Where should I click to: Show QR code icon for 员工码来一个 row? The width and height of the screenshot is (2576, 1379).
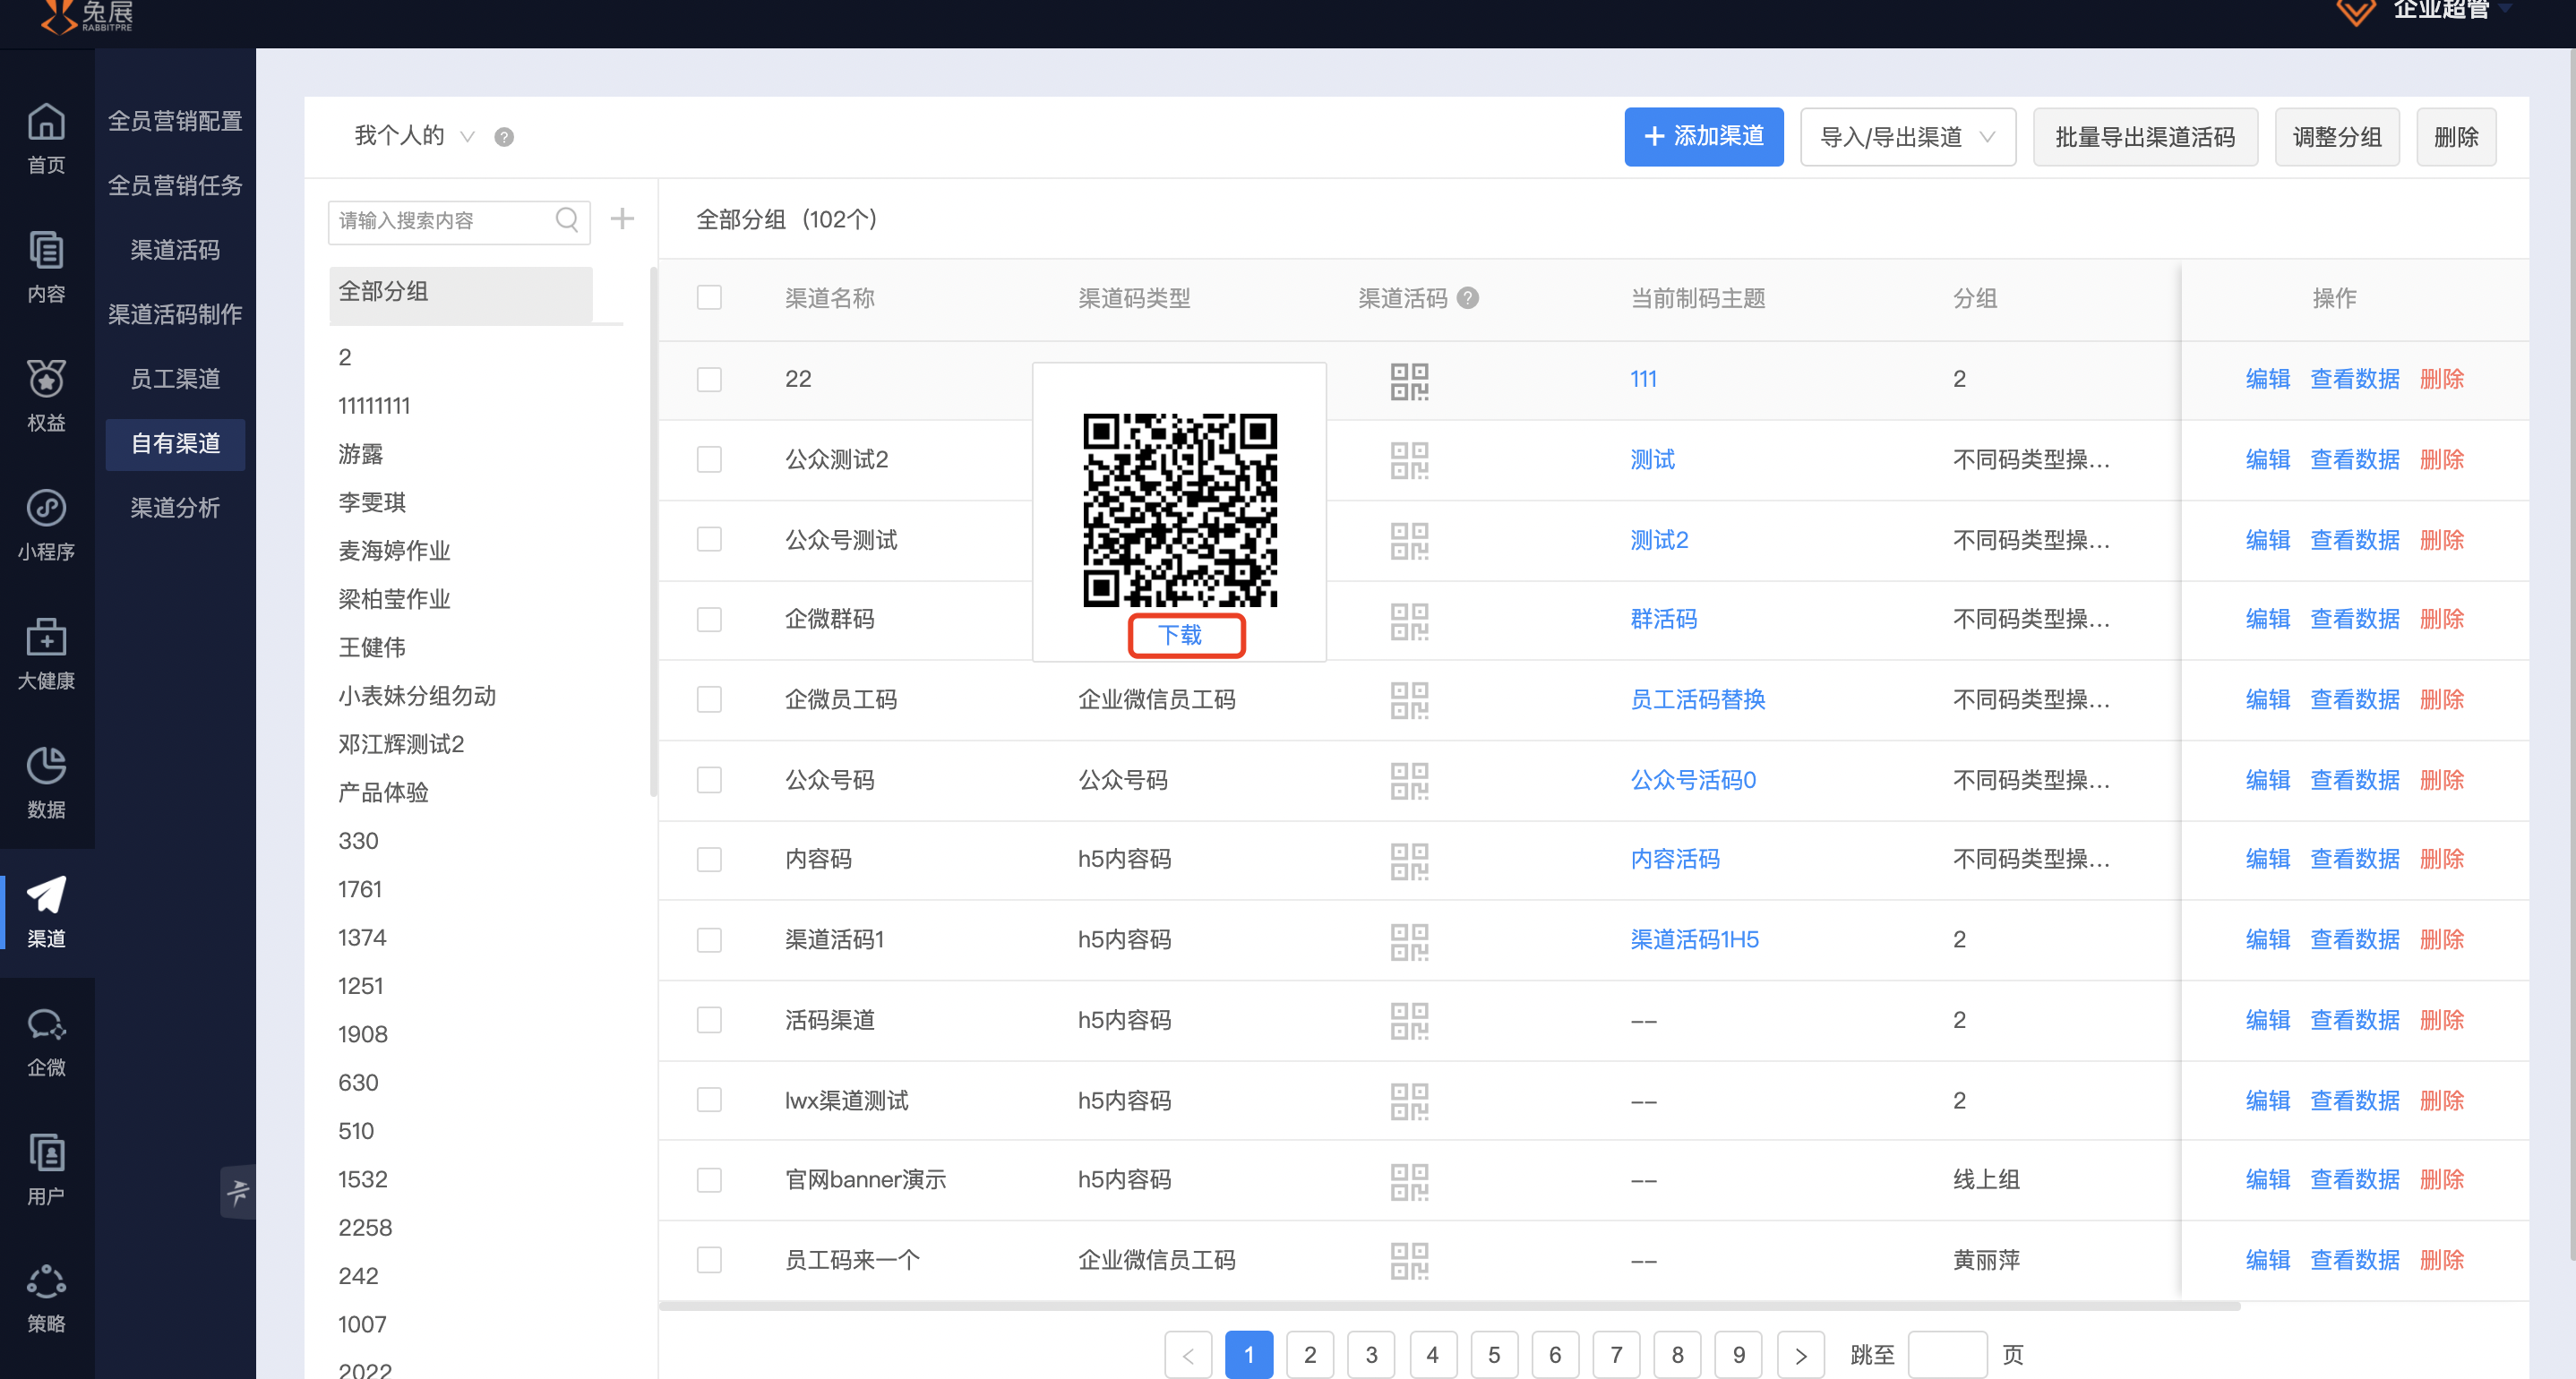click(x=1409, y=1261)
